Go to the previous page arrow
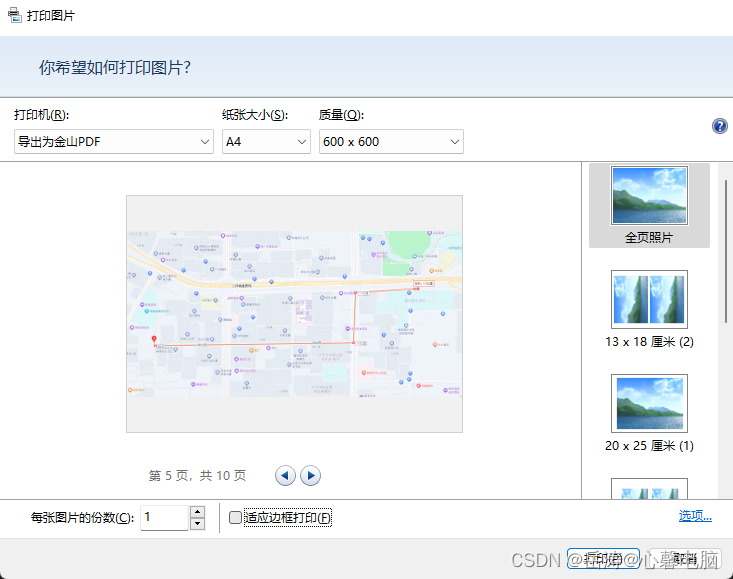The height and width of the screenshot is (579, 733). [x=285, y=476]
